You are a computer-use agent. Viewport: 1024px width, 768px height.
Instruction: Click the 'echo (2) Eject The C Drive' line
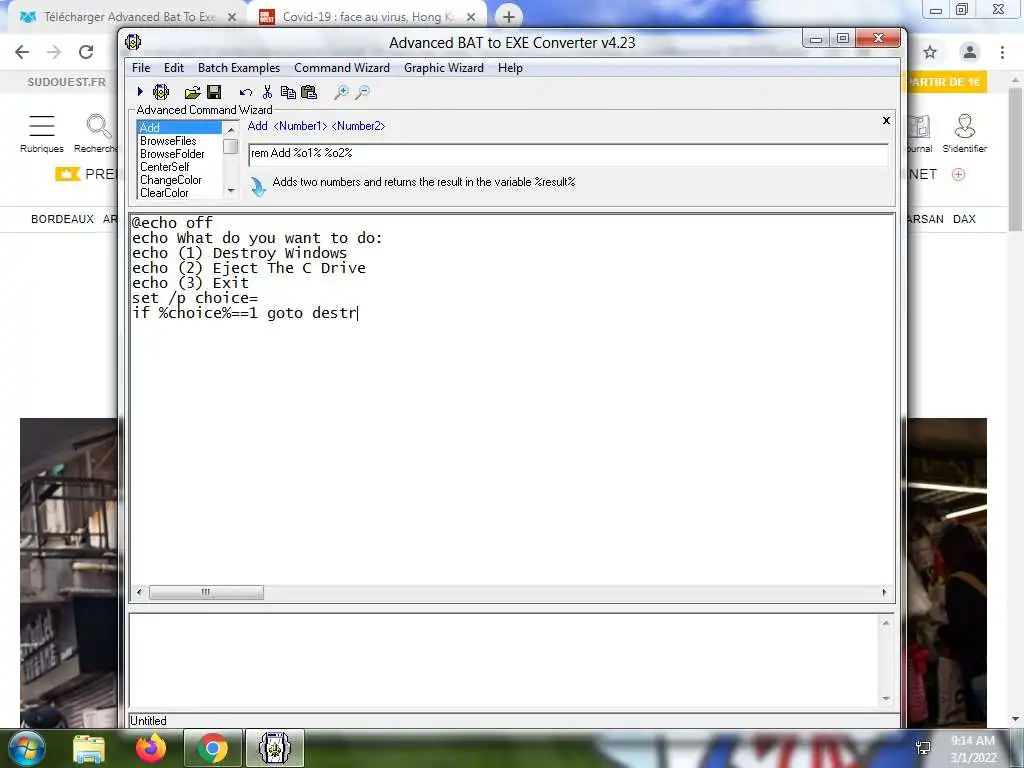[x=249, y=268]
